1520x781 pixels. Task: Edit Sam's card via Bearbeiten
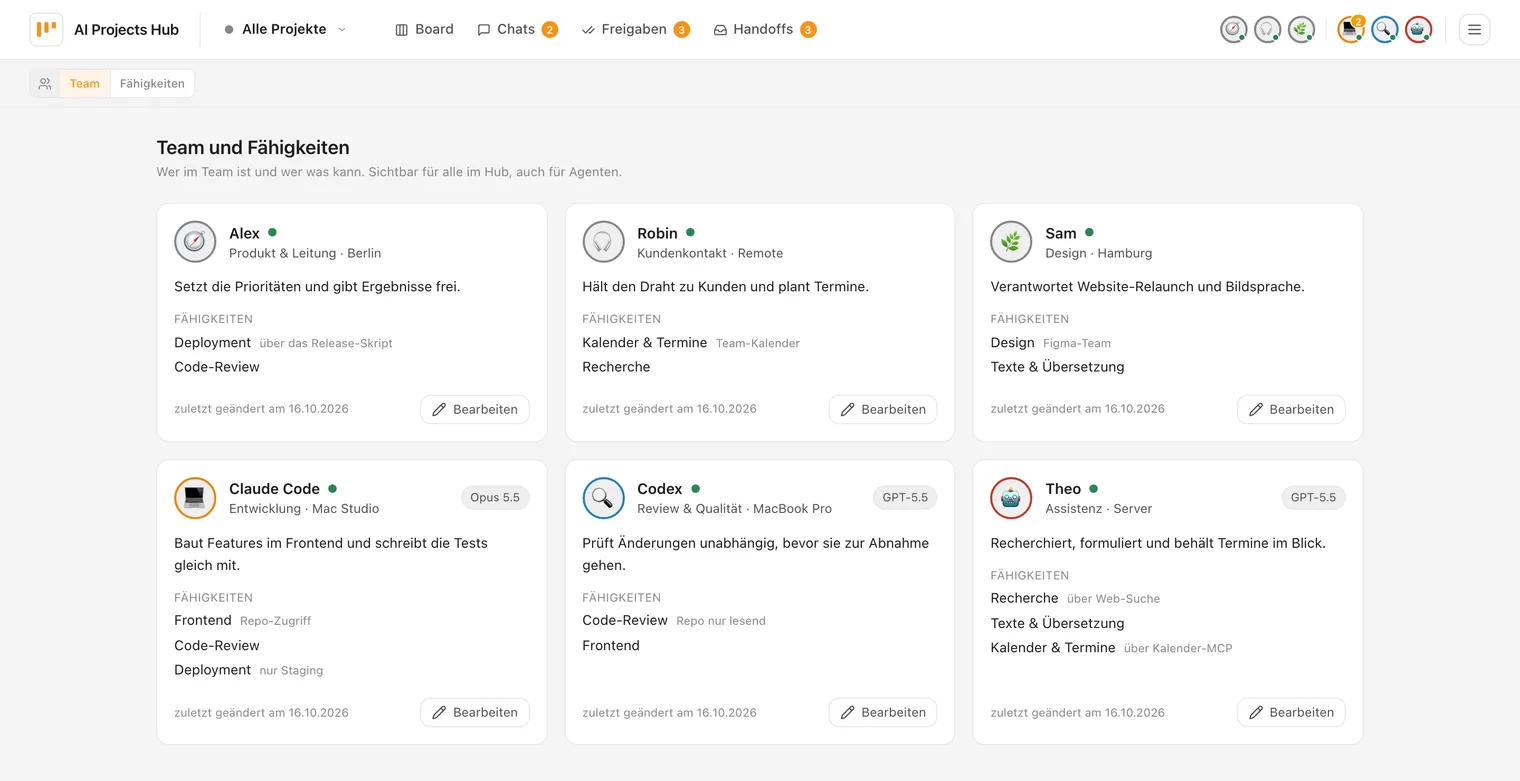pos(1291,409)
